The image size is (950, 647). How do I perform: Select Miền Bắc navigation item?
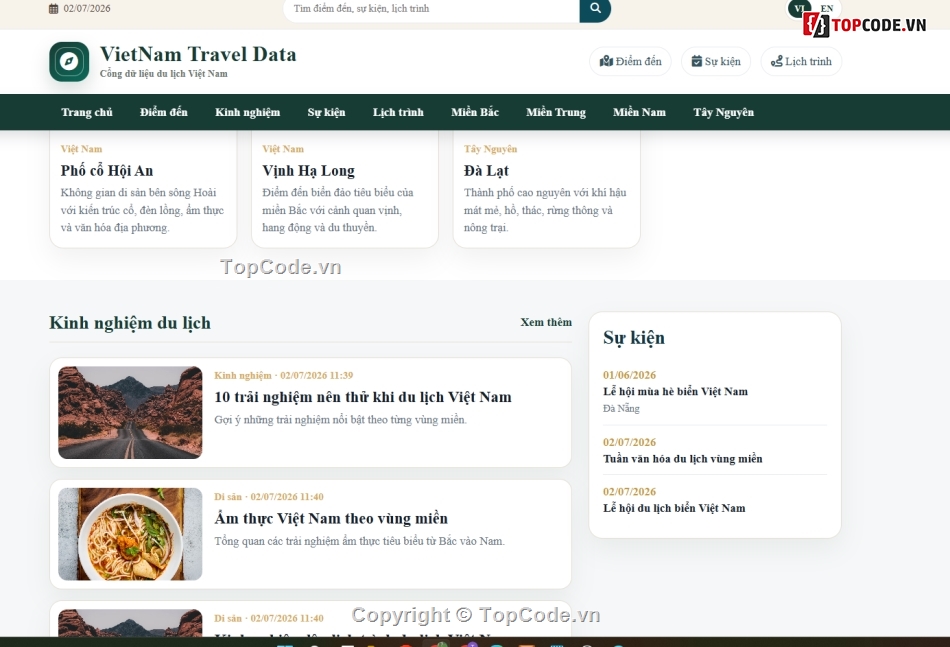(x=475, y=112)
